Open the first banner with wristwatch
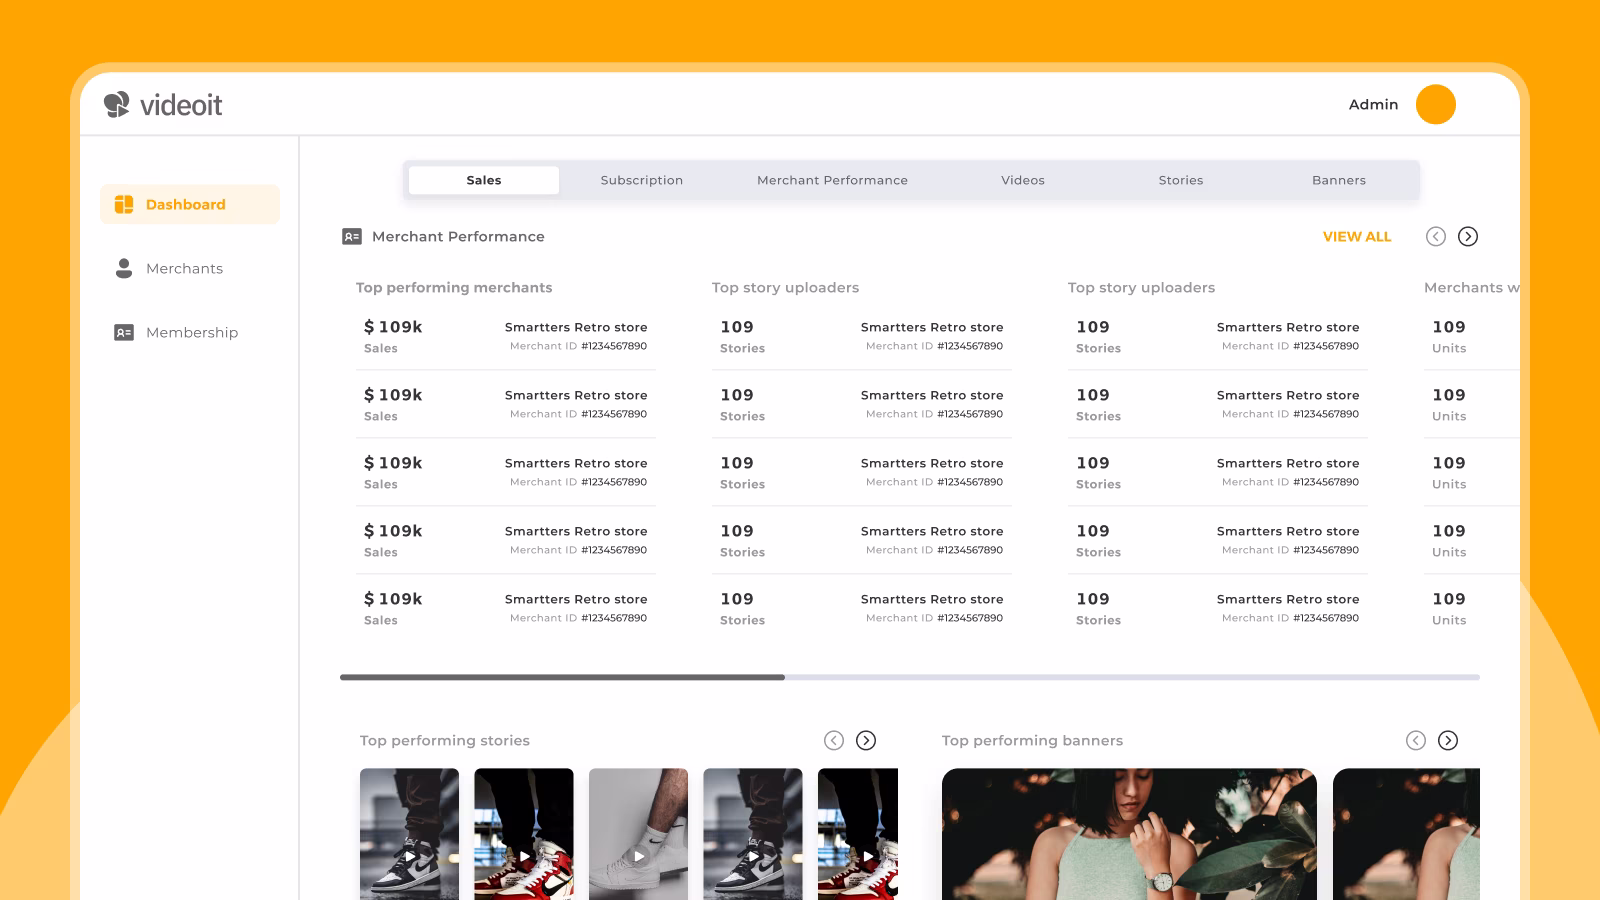 click(1129, 834)
